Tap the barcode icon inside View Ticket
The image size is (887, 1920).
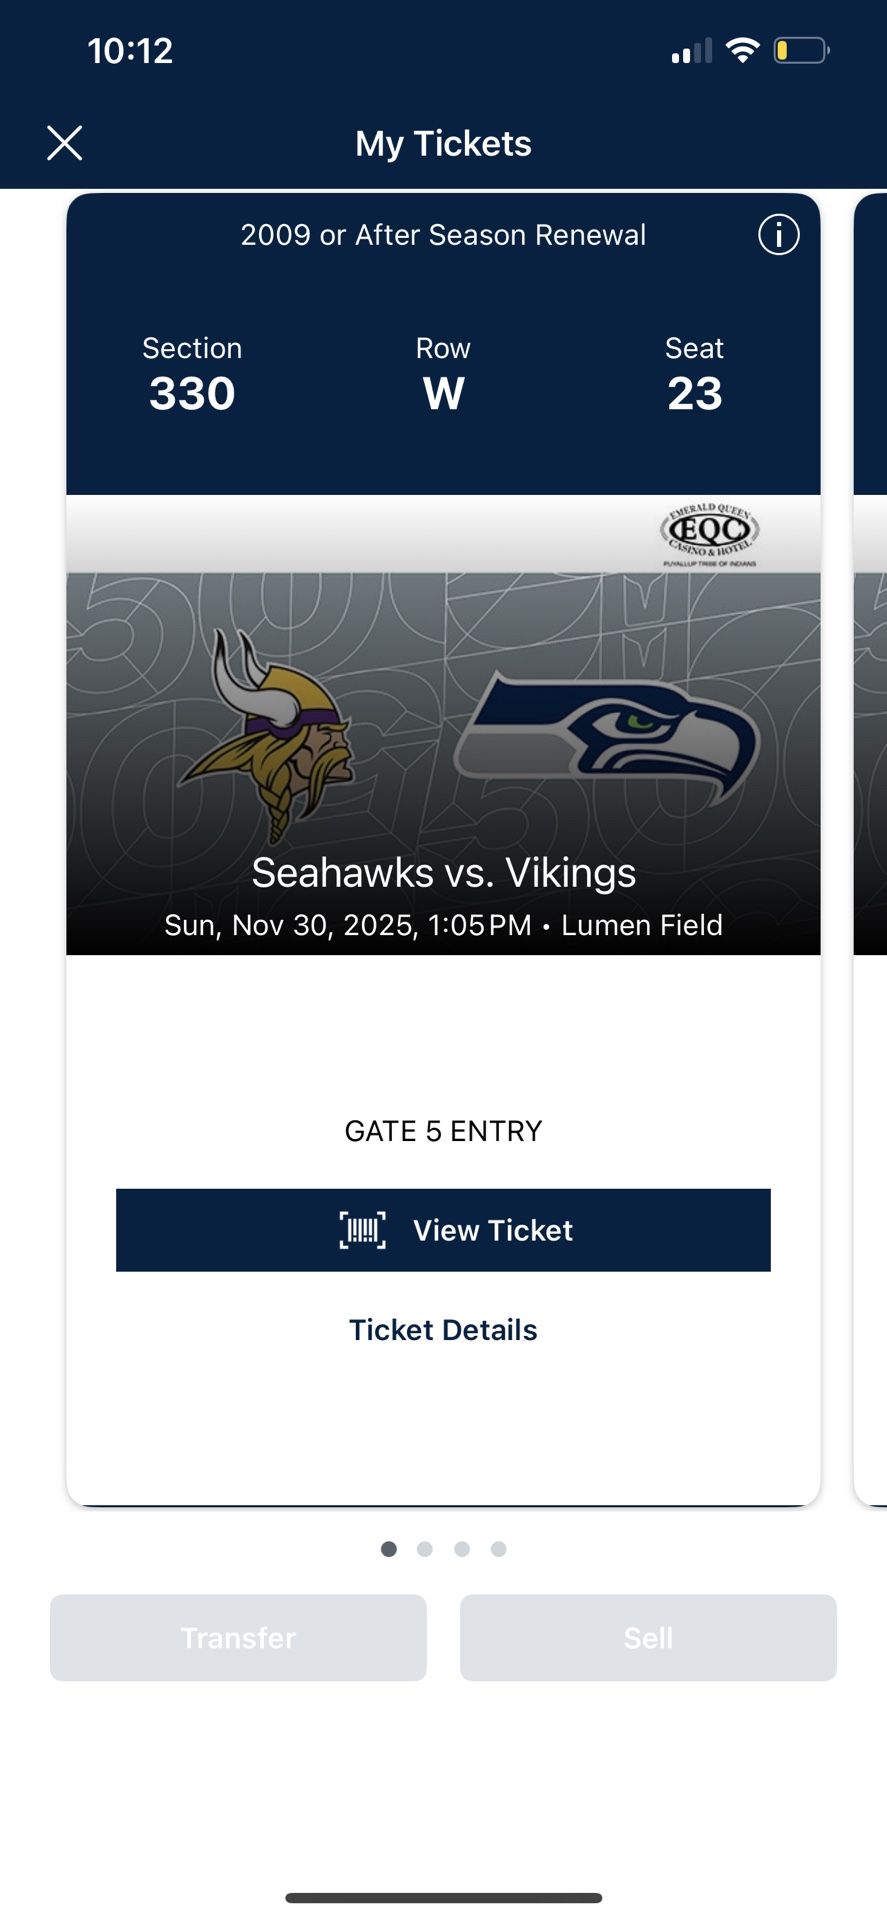363,1230
